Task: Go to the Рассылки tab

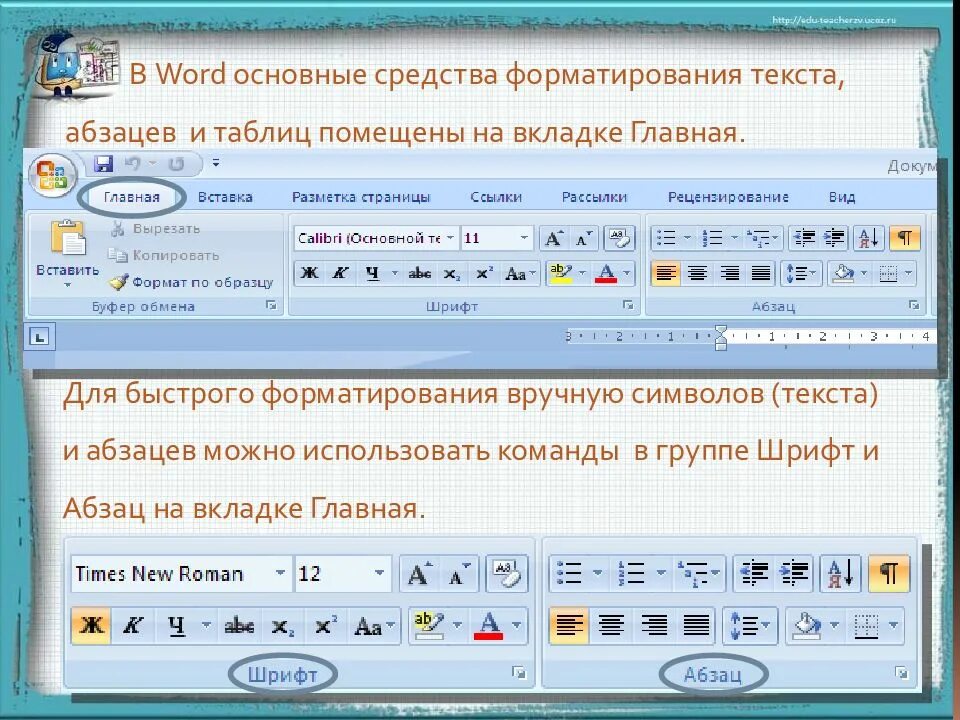Action: point(594,197)
